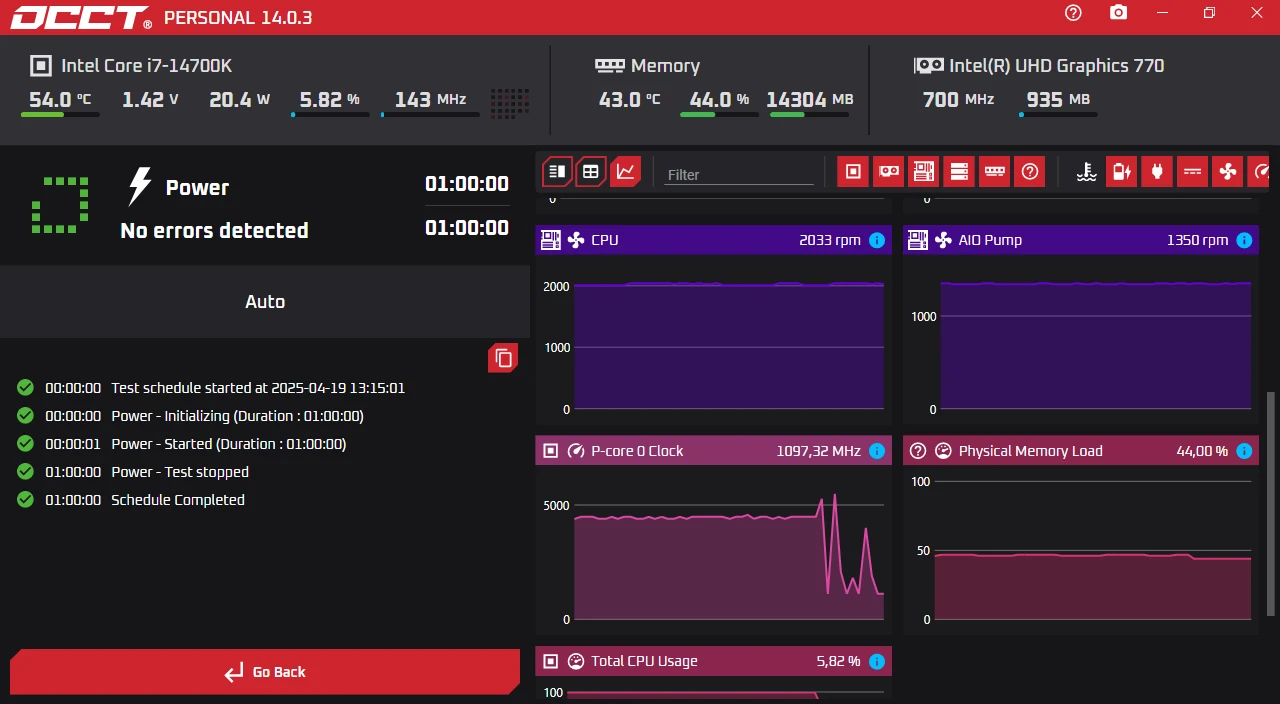1280x704 pixels.
Task: Click the CPU usage 5.82 % reading
Action: [330, 99]
